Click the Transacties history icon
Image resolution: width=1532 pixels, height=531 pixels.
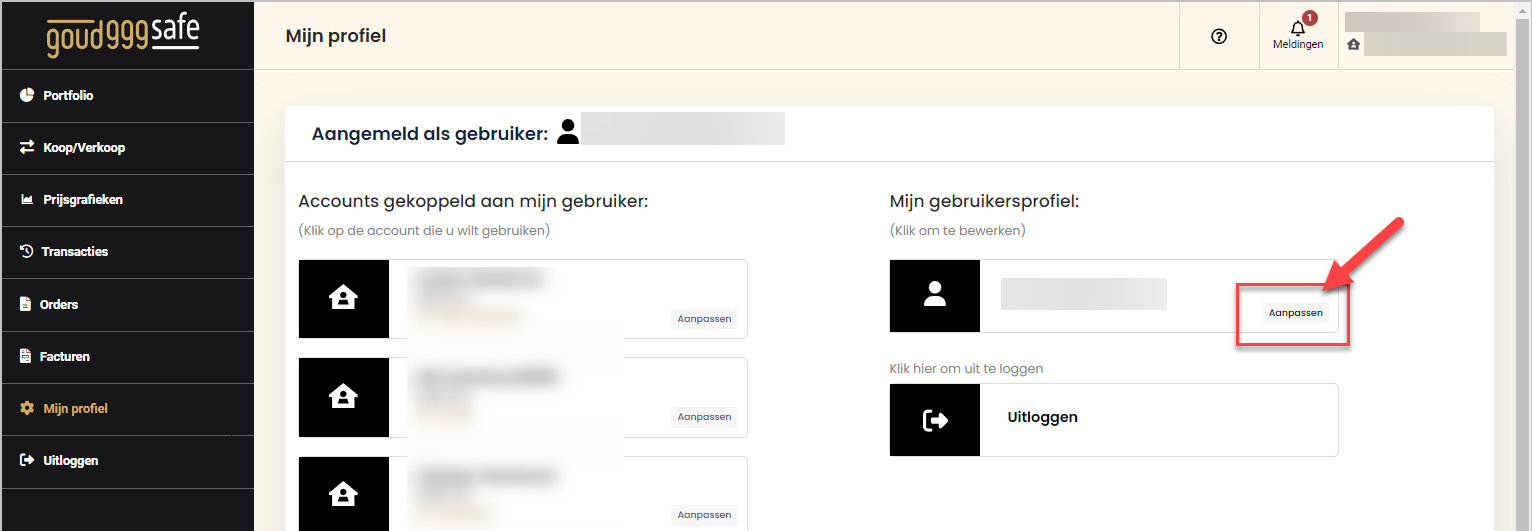(27, 252)
